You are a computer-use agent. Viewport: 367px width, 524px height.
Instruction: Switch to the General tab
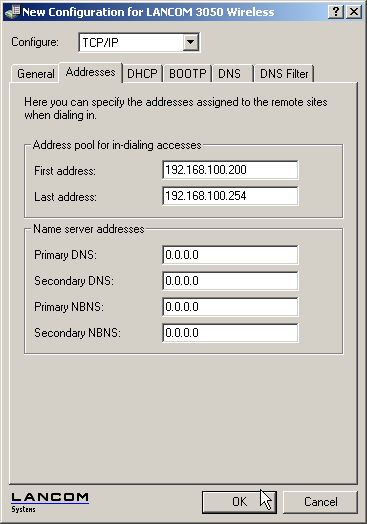(x=35, y=74)
